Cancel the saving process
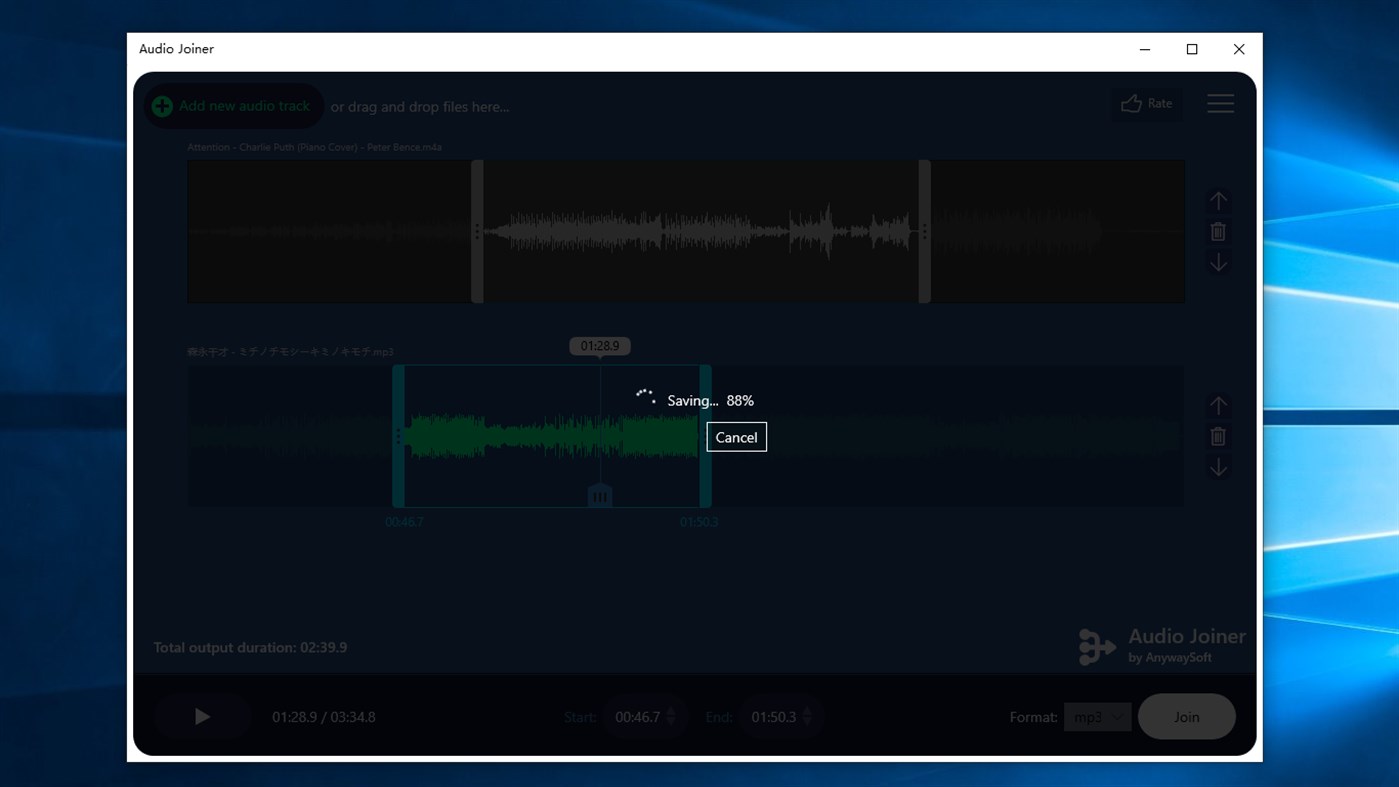Screen dimensions: 1399x787 736,436
